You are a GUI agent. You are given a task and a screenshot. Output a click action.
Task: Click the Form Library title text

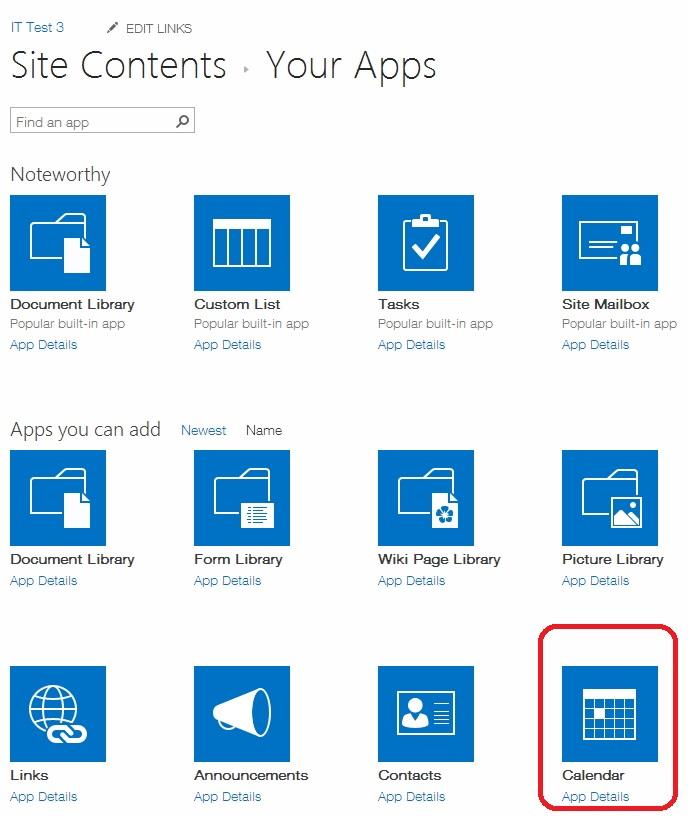[238, 560]
